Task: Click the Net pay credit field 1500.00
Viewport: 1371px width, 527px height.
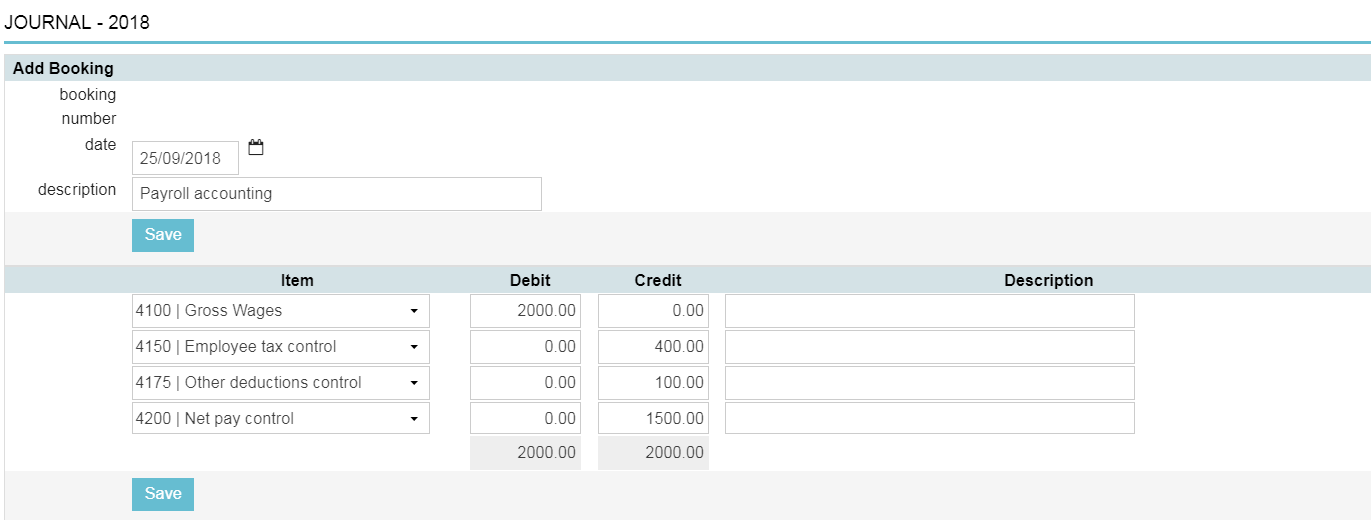Action: click(x=653, y=419)
